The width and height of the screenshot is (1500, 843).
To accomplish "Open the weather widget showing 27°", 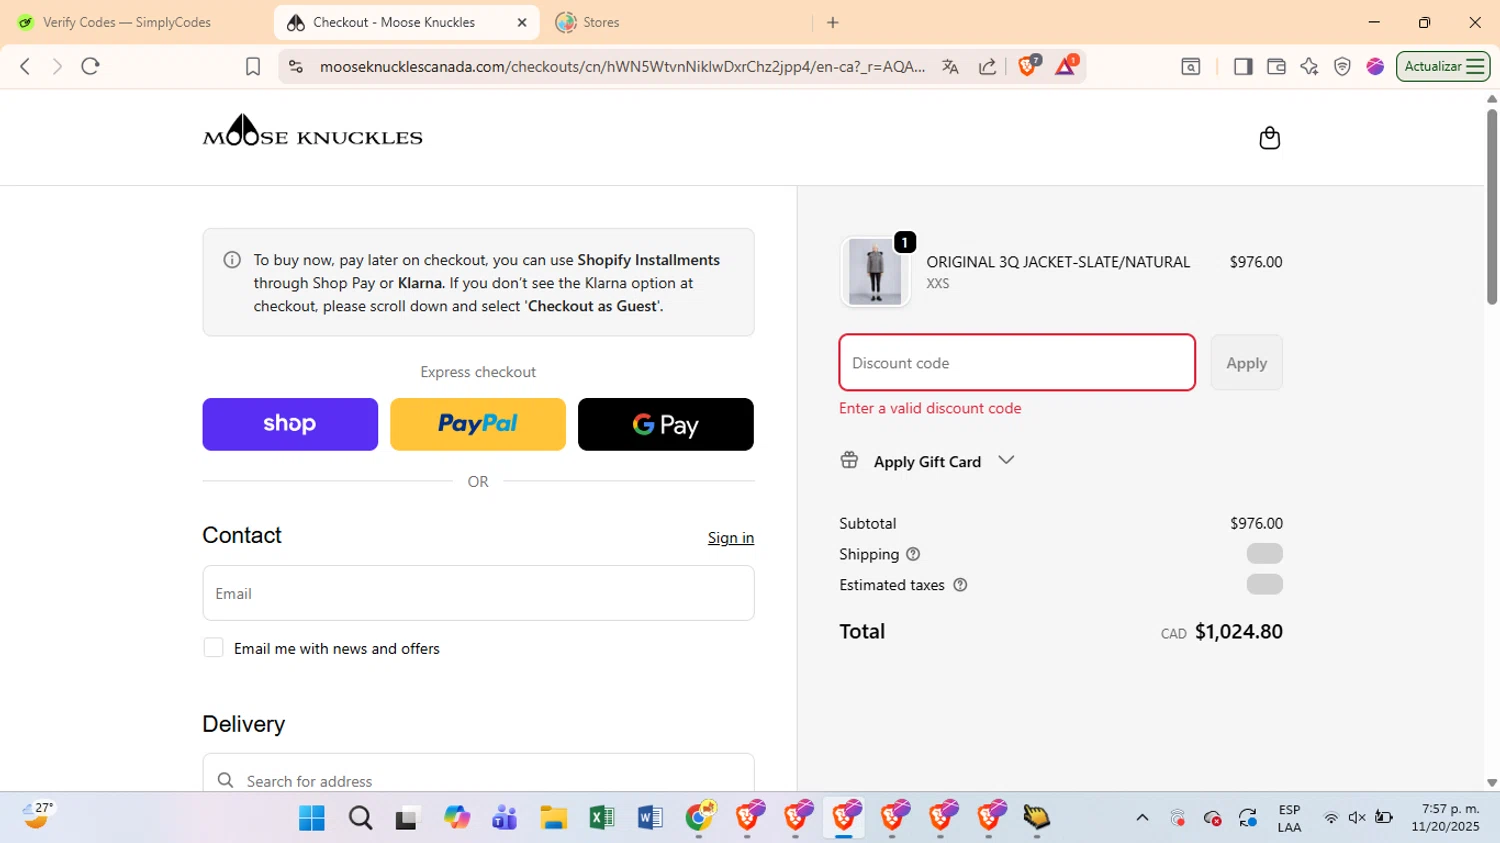I will [37, 816].
